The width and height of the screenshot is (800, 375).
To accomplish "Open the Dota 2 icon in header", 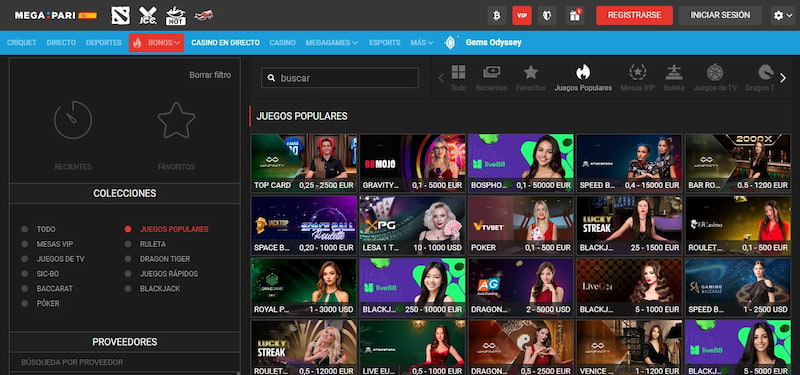I will [120, 15].
